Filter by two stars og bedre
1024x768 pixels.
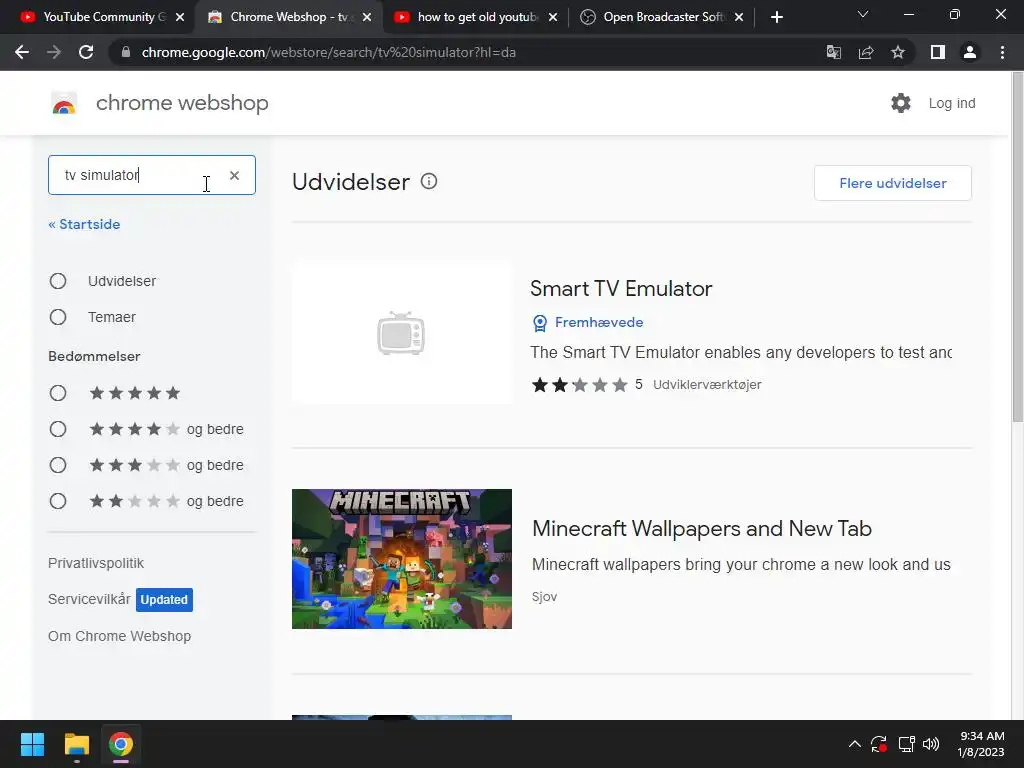[58, 501]
